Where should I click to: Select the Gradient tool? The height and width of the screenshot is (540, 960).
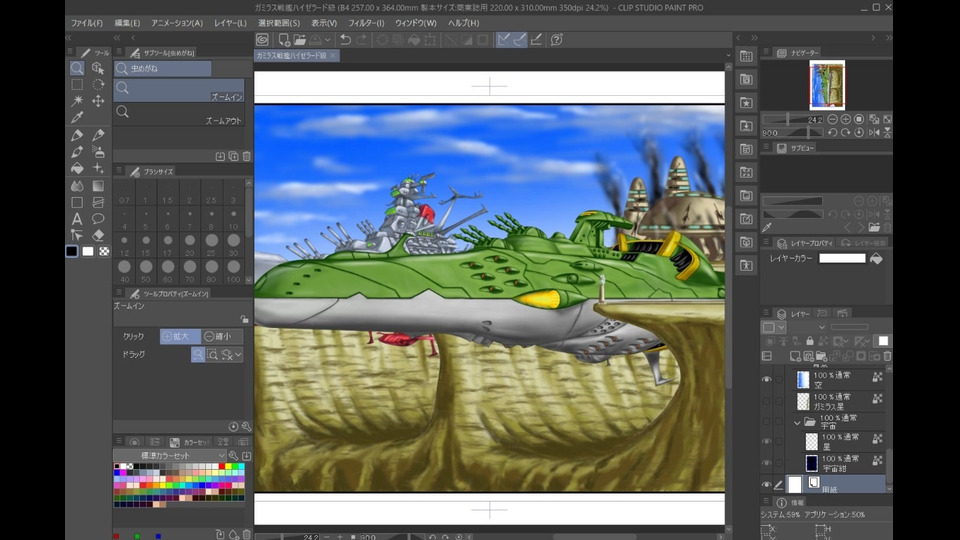(98, 185)
